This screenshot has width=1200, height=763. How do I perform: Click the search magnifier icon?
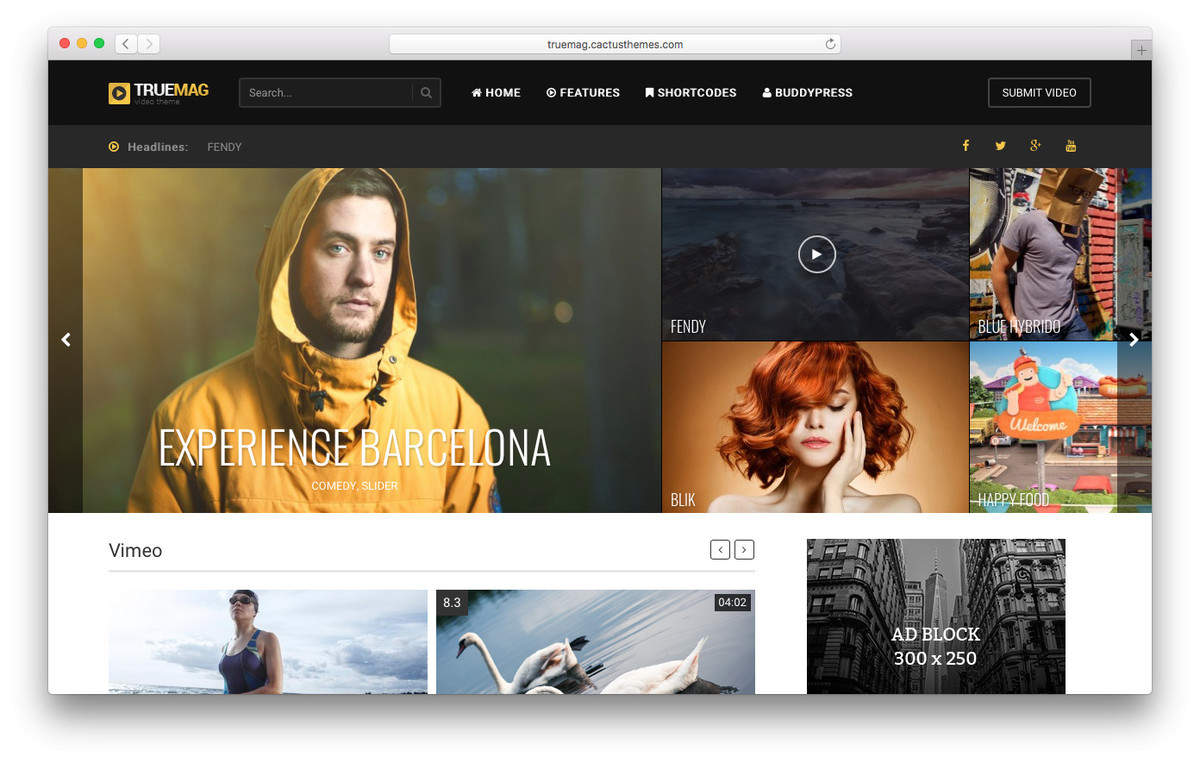(x=426, y=93)
